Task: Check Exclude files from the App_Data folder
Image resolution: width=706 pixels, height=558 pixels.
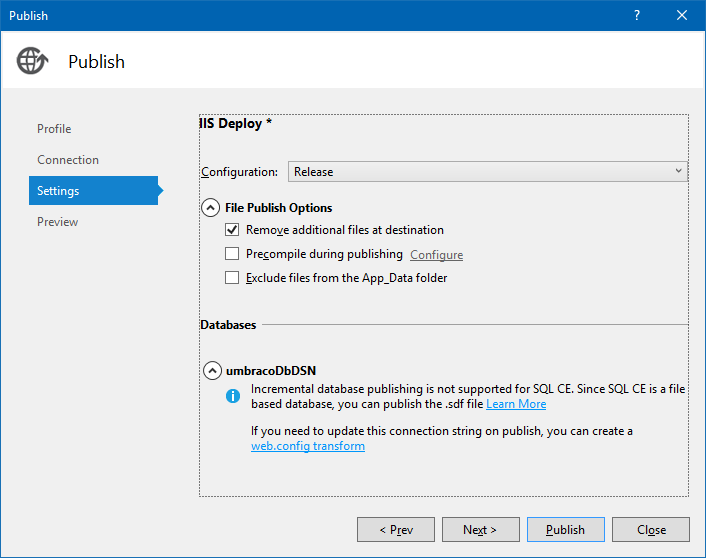Action: (233, 278)
